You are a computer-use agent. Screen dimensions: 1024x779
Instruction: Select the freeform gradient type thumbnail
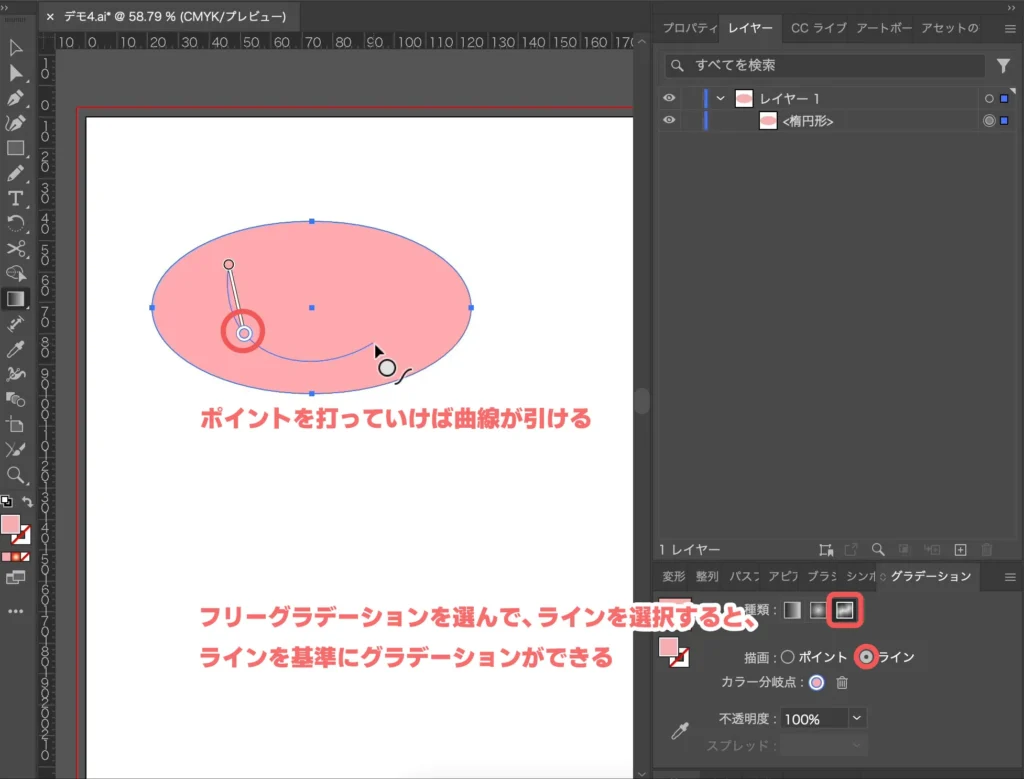[843, 610]
